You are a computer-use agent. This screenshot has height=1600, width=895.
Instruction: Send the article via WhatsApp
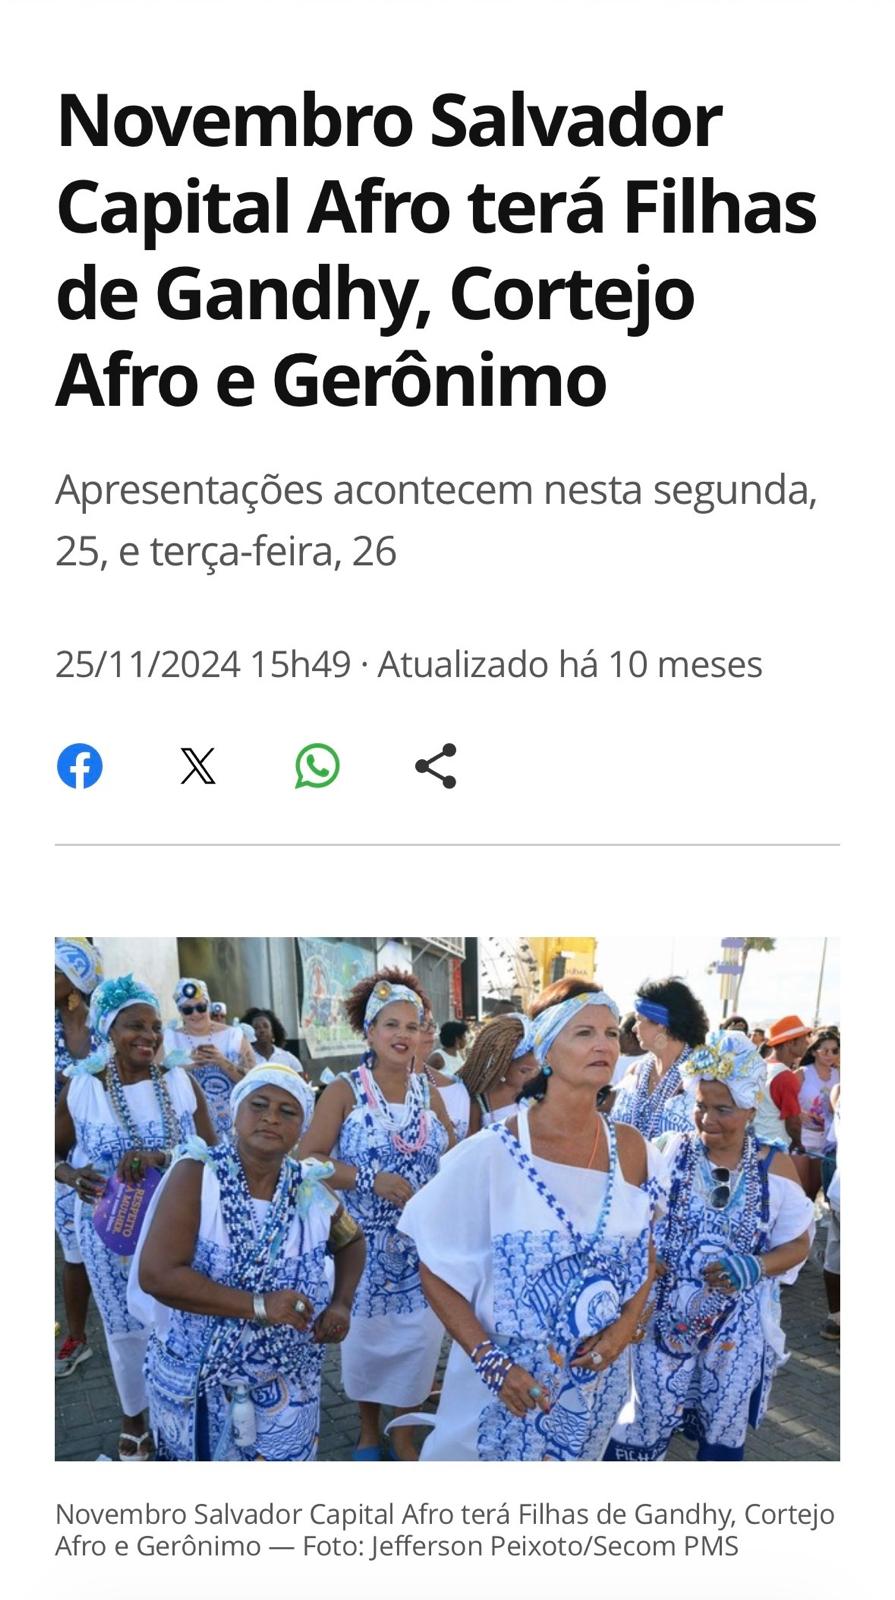tap(317, 766)
